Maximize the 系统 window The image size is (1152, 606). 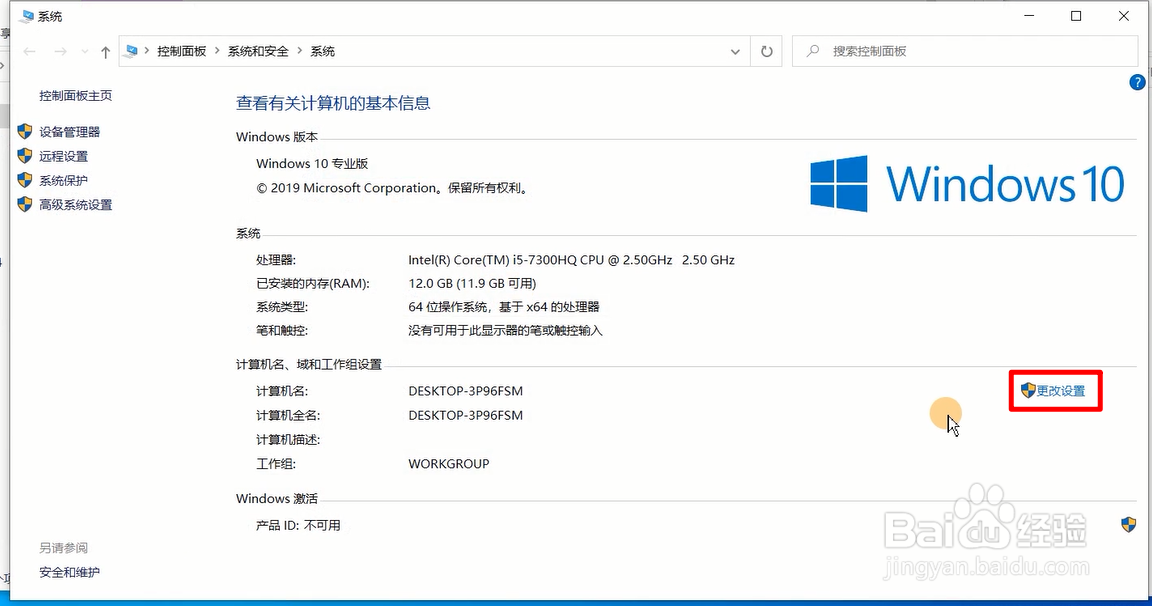tap(1076, 16)
